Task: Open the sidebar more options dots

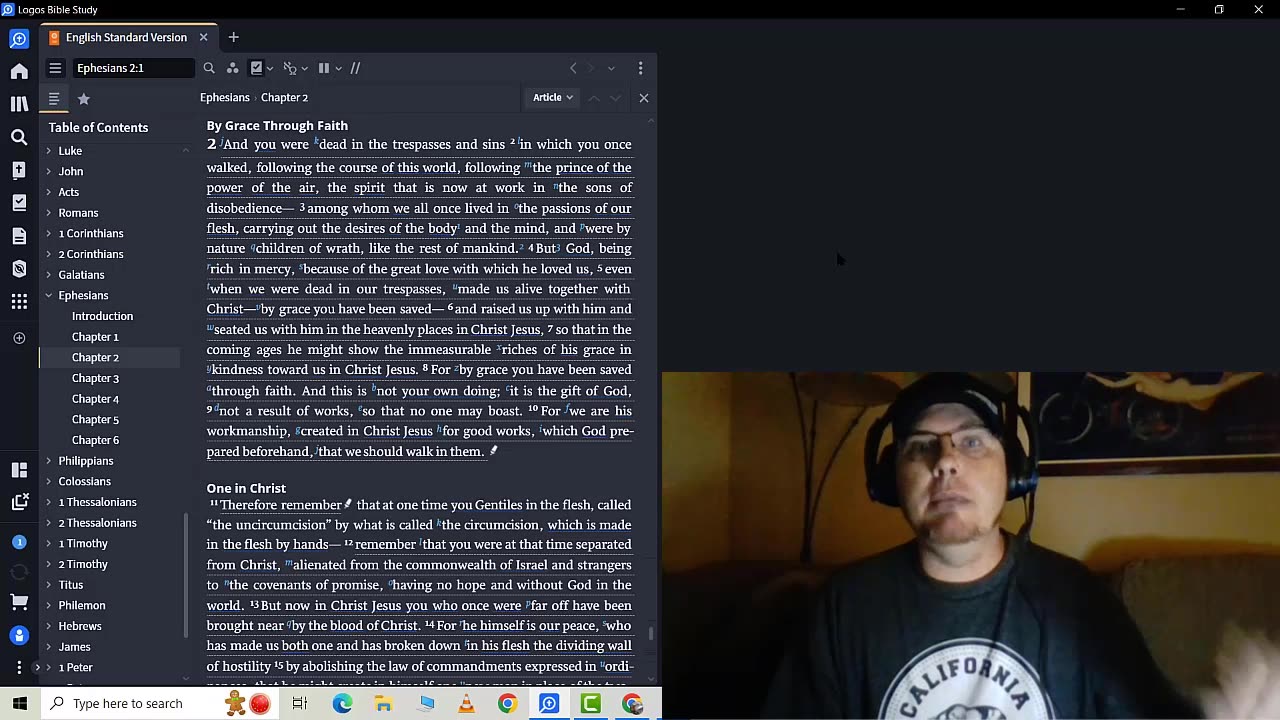Action: 19,667
